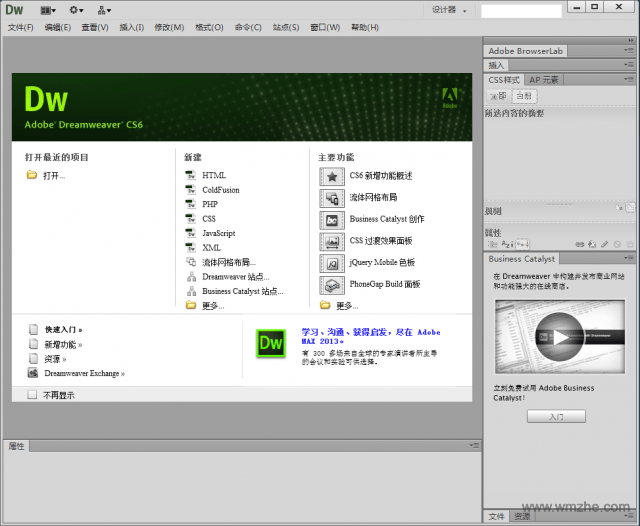Create new CSS document icon
The image size is (640, 526).
191,219
